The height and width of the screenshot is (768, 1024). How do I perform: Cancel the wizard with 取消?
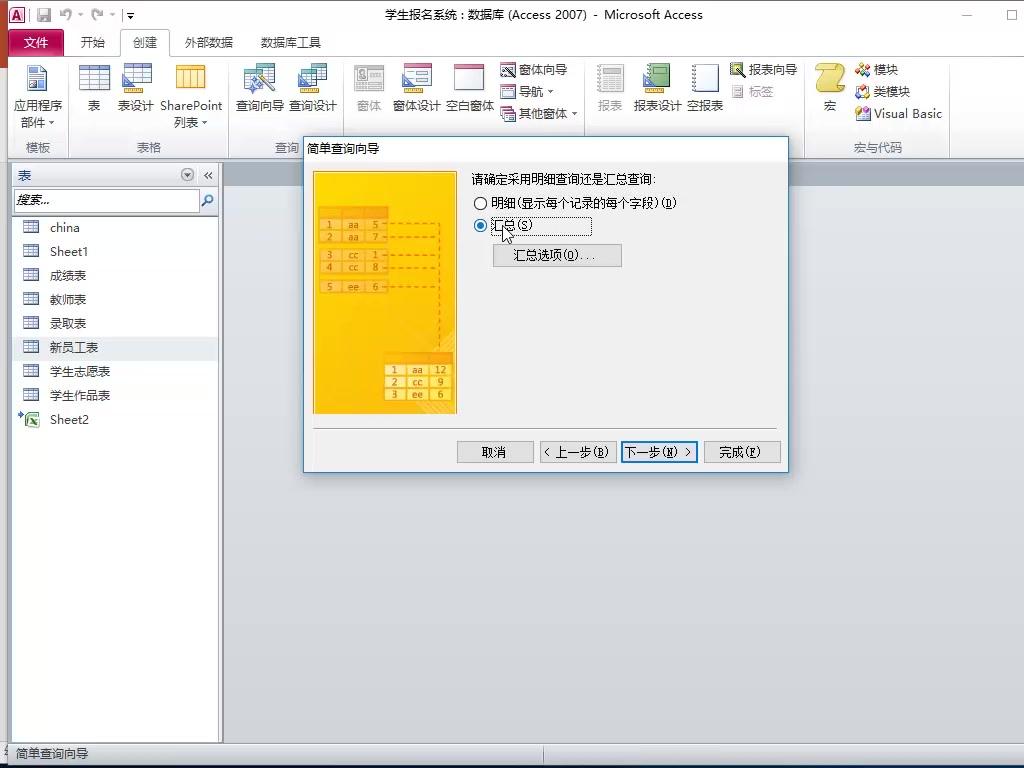click(495, 452)
